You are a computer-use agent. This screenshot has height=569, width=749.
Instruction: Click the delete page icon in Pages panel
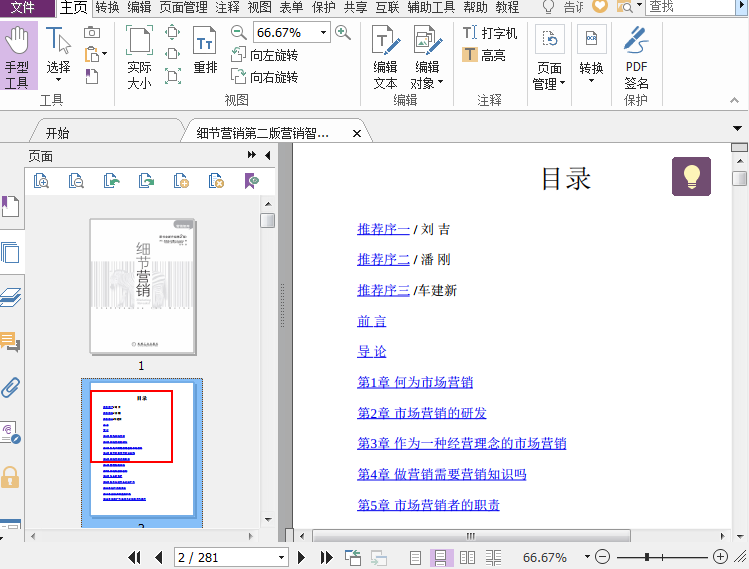point(216,181)
